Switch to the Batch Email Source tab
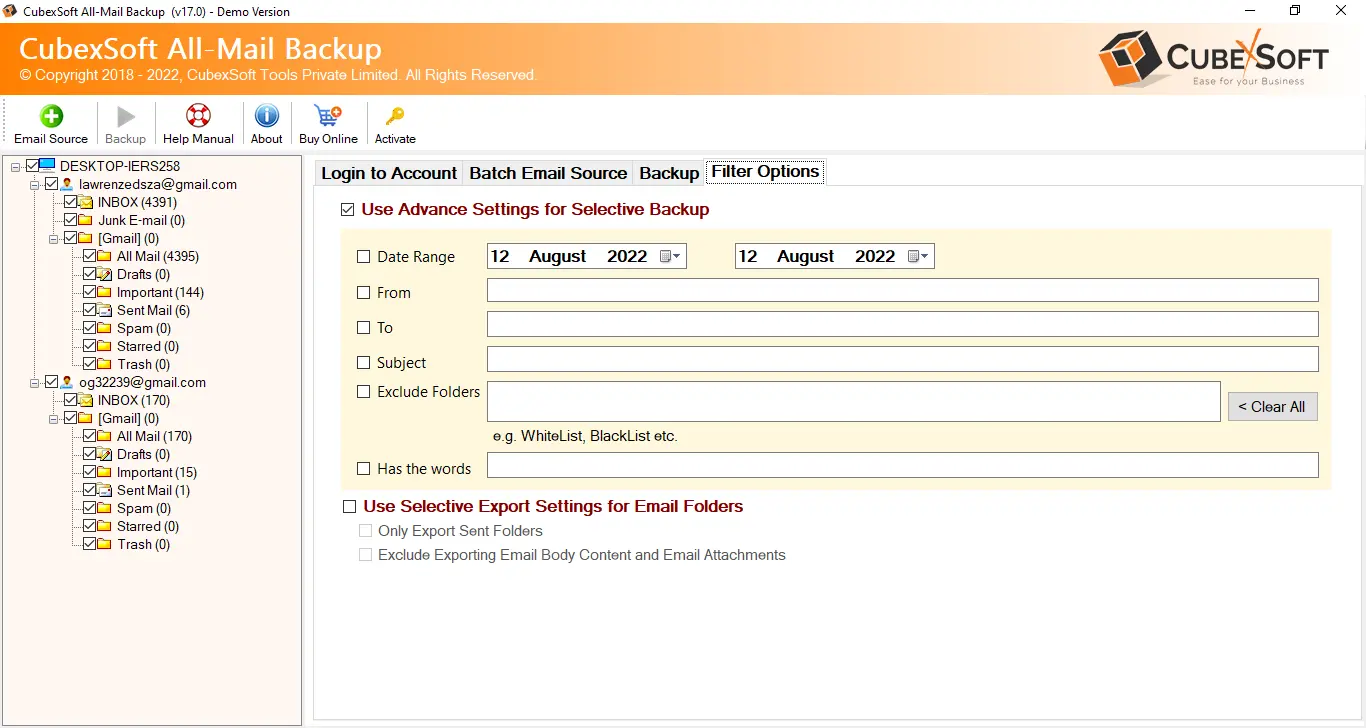The width and height of the screenshot is (1366, 728). (x=548, y=173)
